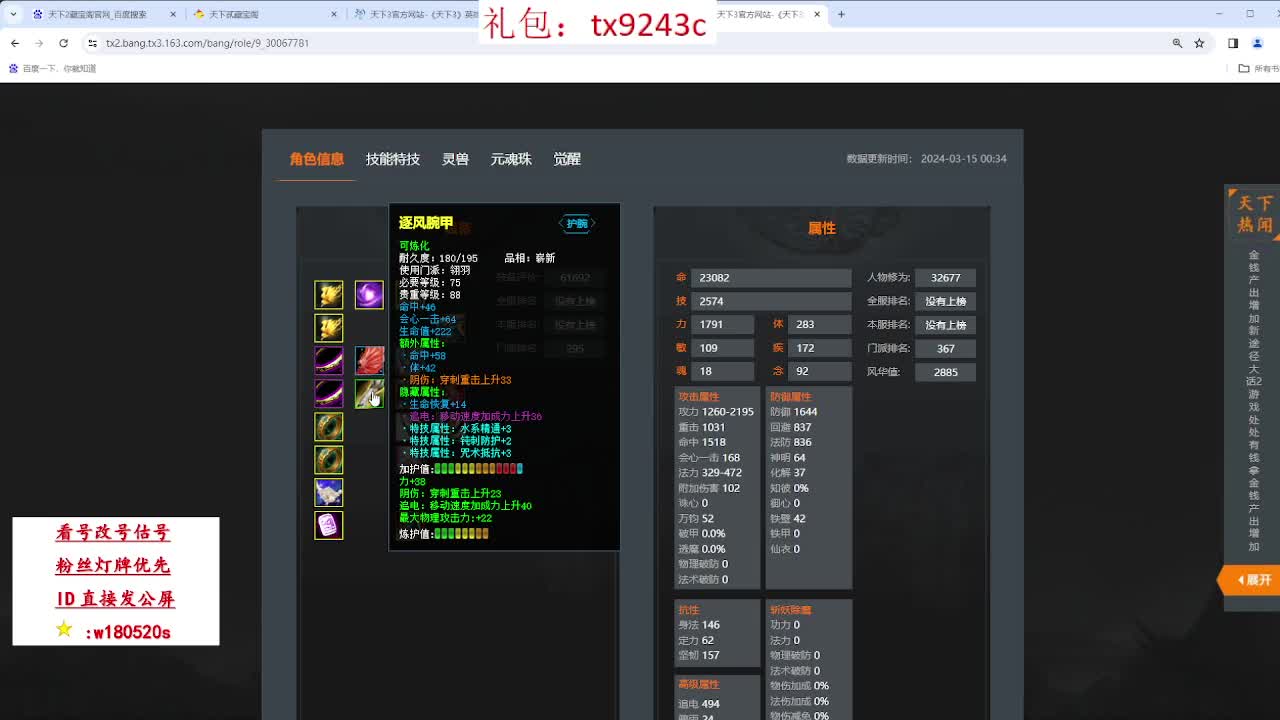Open the tab search dropdown arrow
The height and width of the screenshot is (720, 1280).
12,14
